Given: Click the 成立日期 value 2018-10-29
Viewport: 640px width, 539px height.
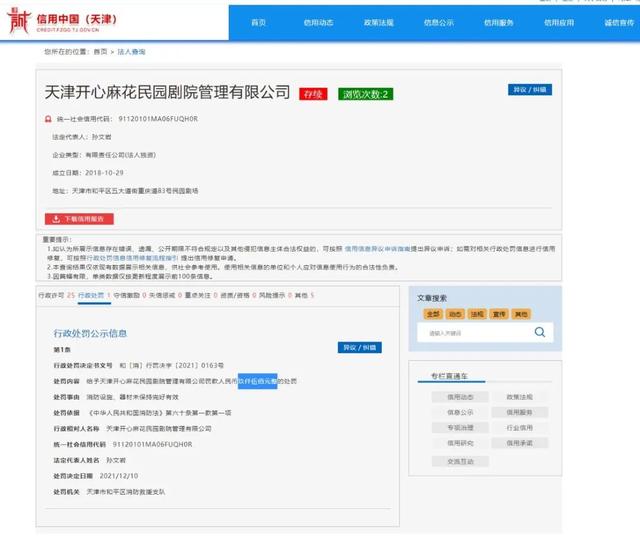Looking at the screenshot, I should tap(104, 173).
